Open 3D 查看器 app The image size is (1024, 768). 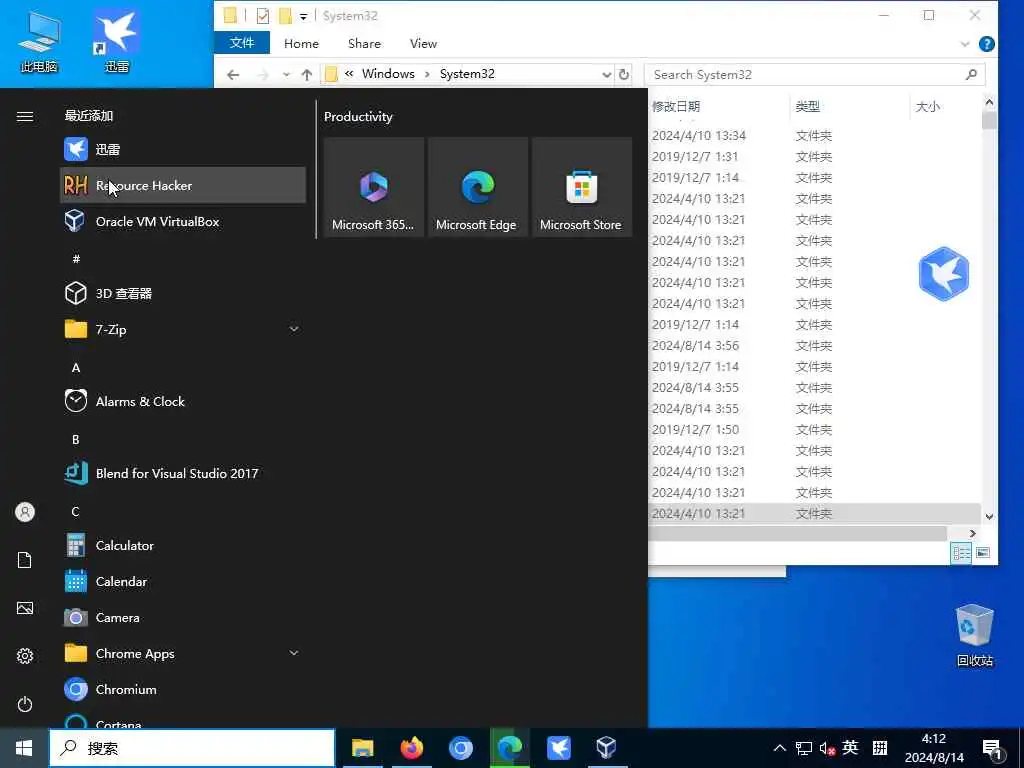tap(183, 293)
